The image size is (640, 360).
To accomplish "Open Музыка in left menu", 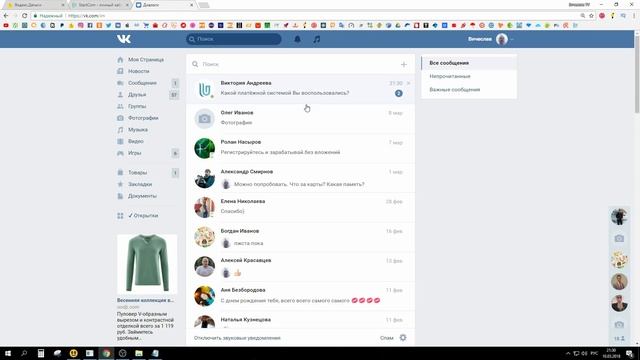I will point(138,130).
